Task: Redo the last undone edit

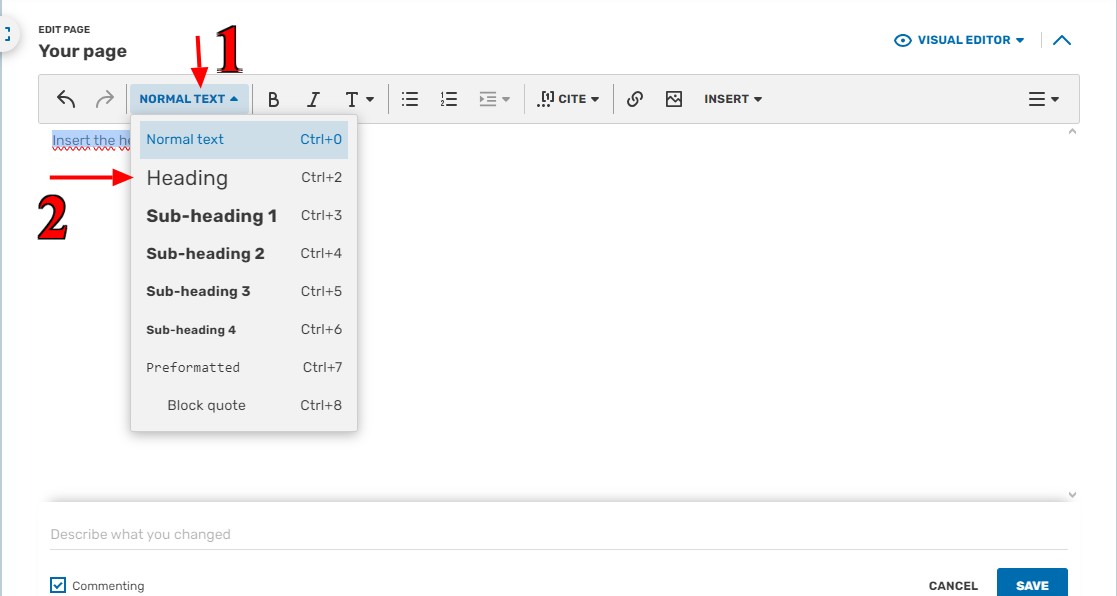Action: pos(104,99)
